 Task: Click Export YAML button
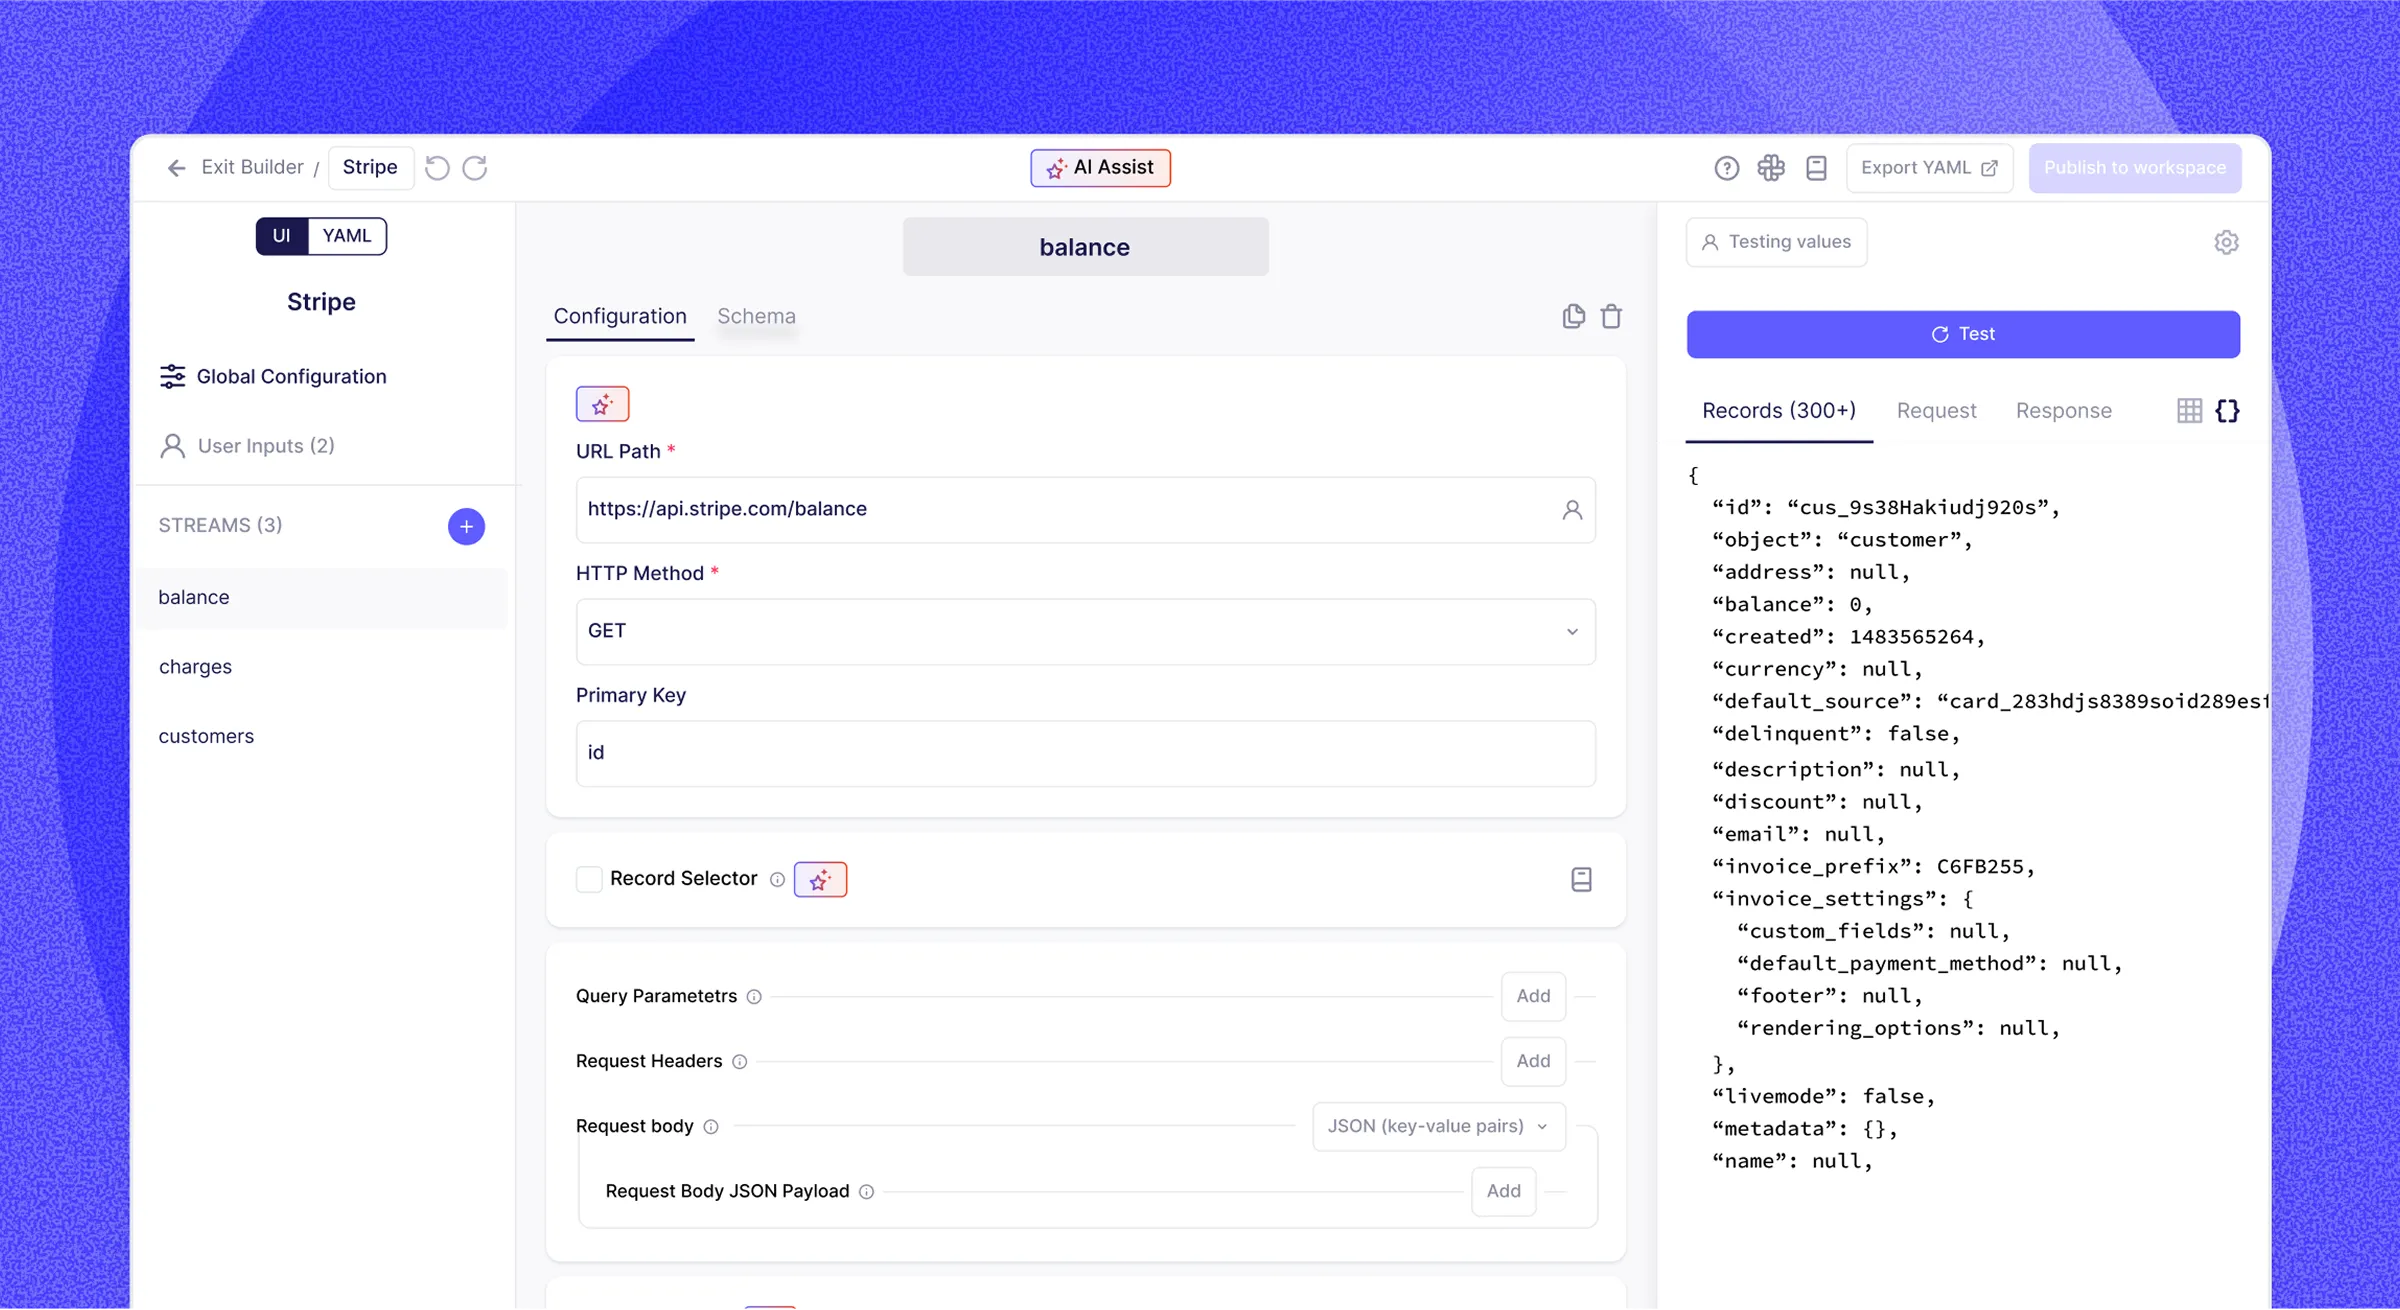point(1928,168)
